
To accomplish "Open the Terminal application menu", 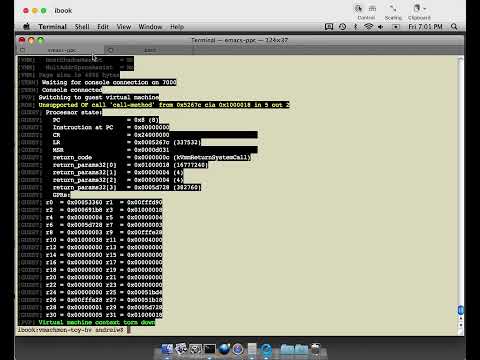I will click(x=52, y=27).
